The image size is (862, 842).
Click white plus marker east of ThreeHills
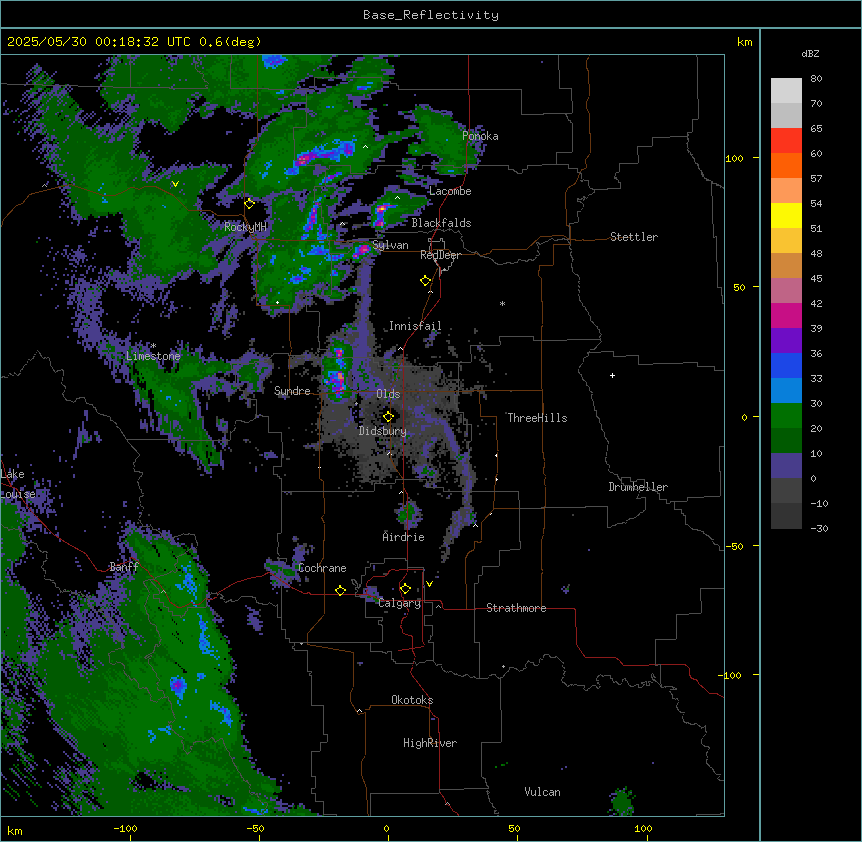coord(612,375)
